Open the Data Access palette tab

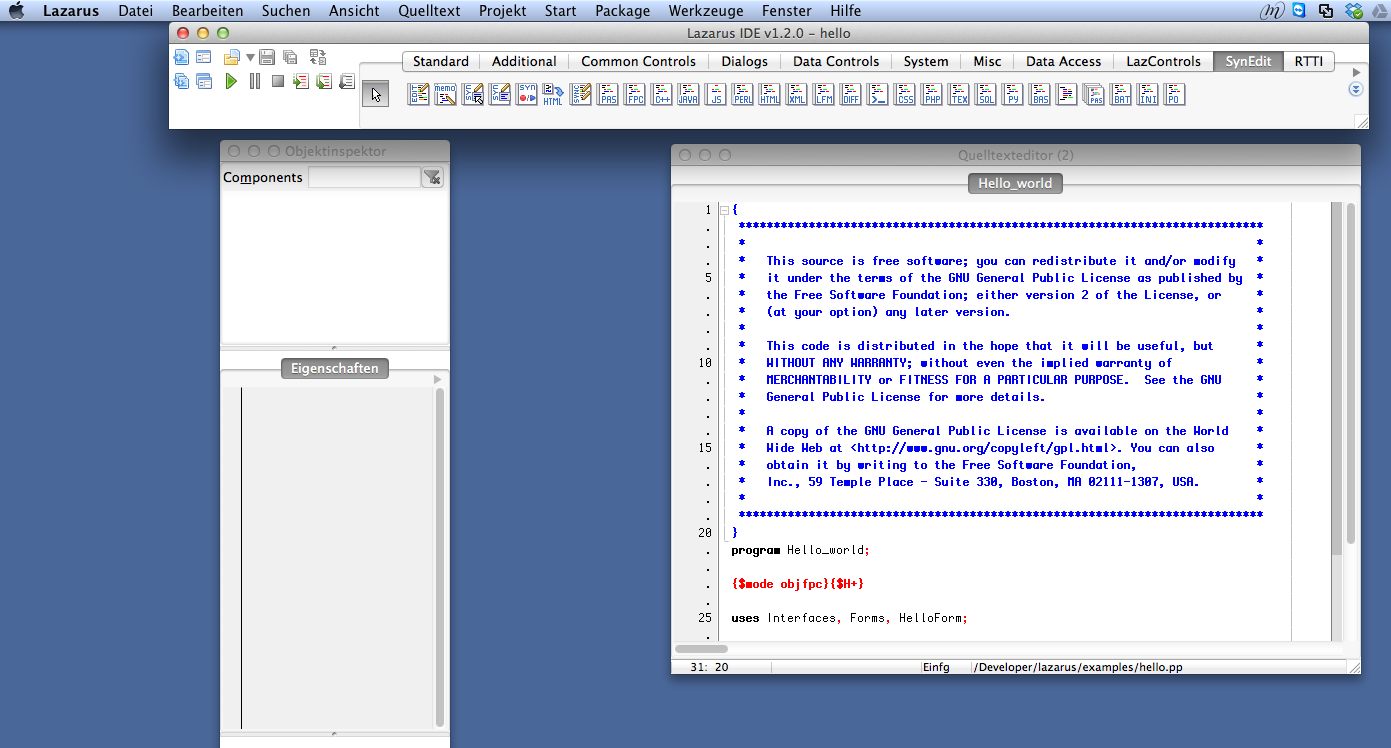coord(1063,61)
